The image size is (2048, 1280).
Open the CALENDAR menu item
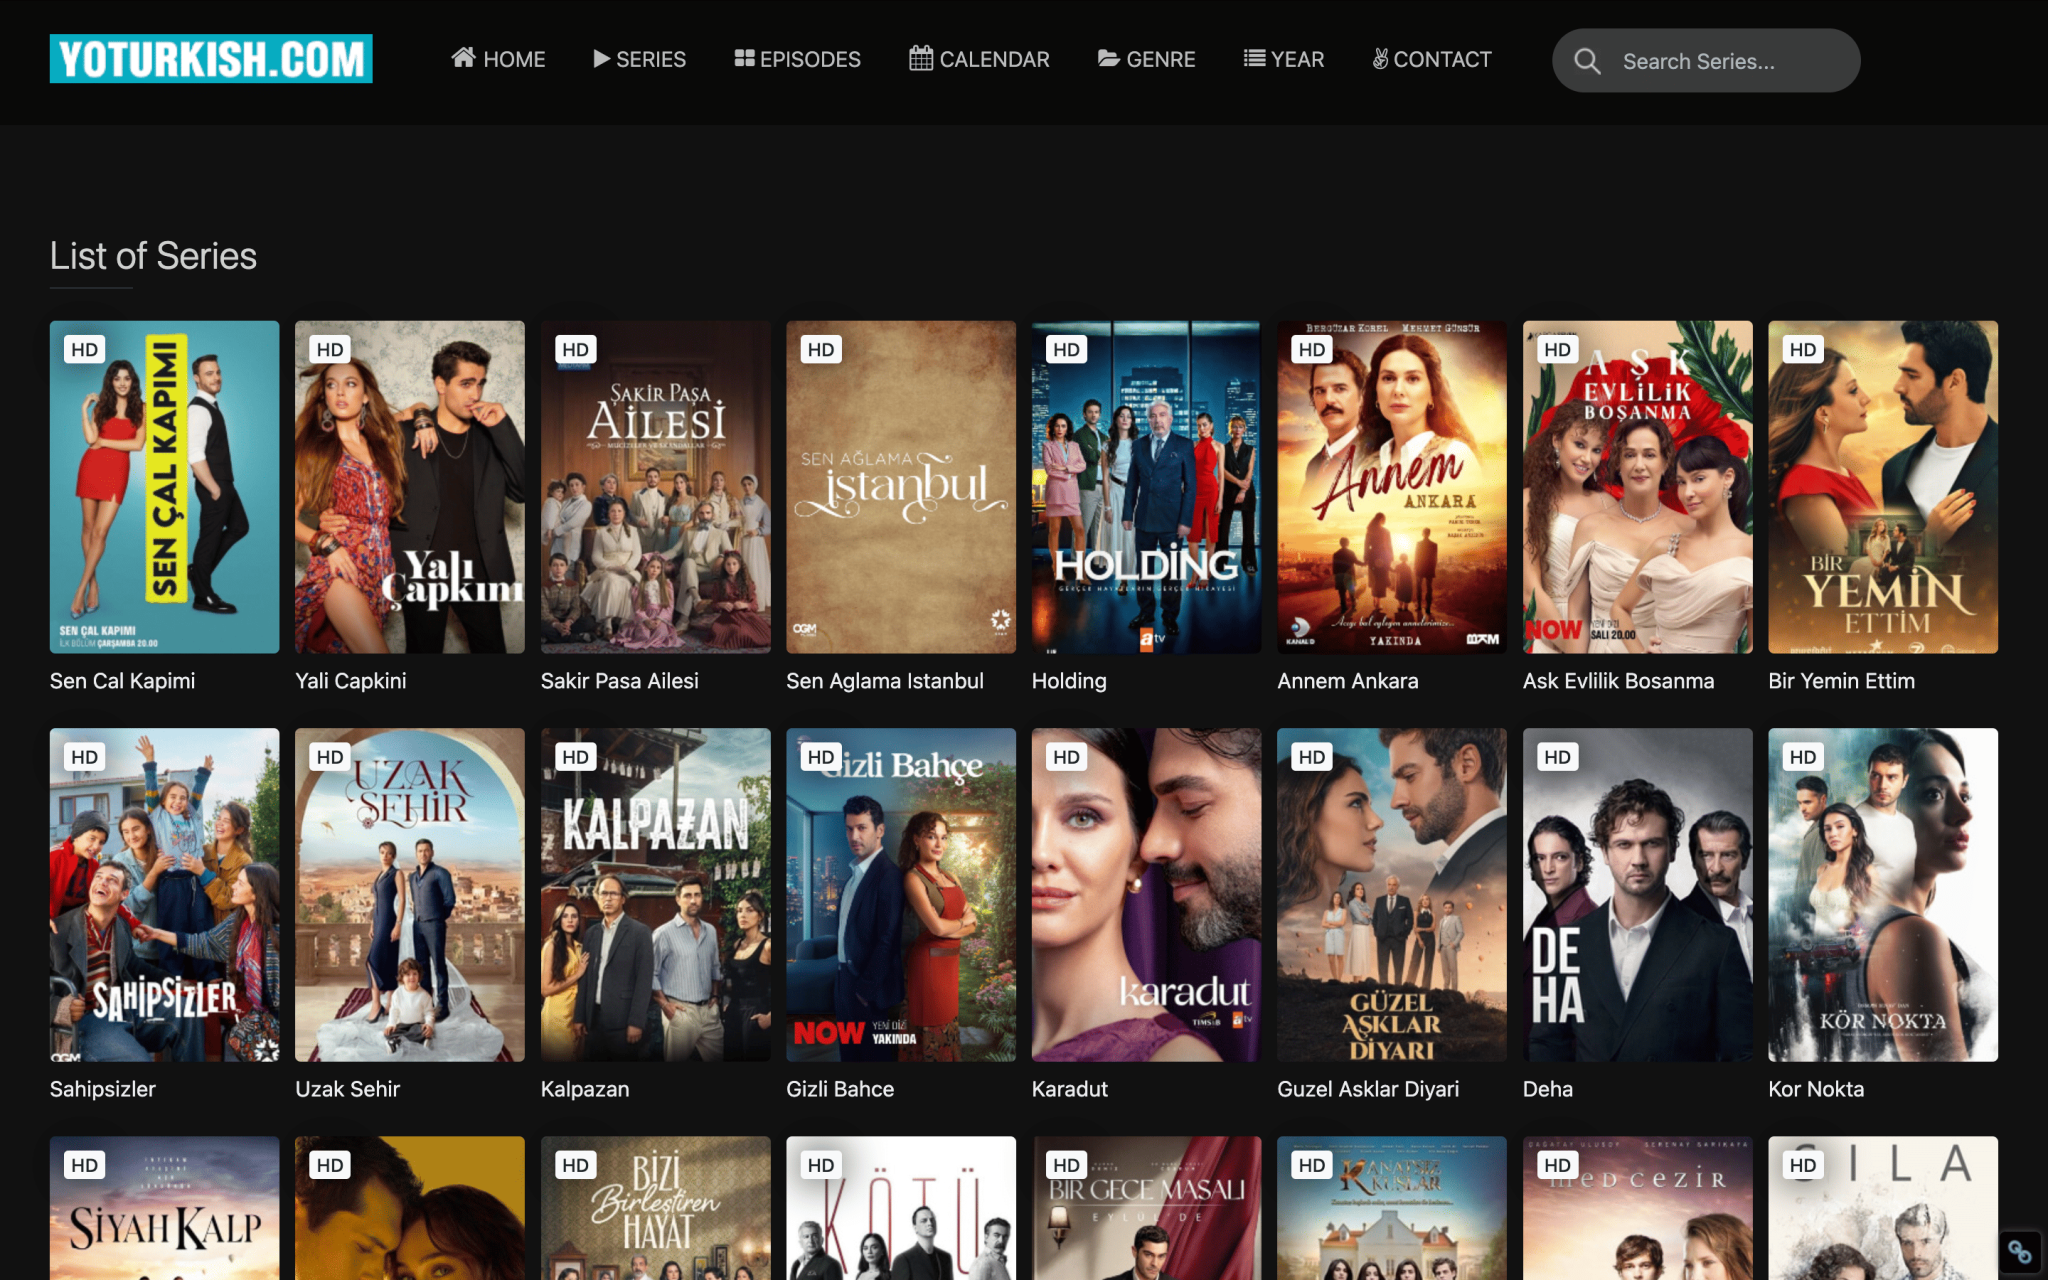[979, 59]
